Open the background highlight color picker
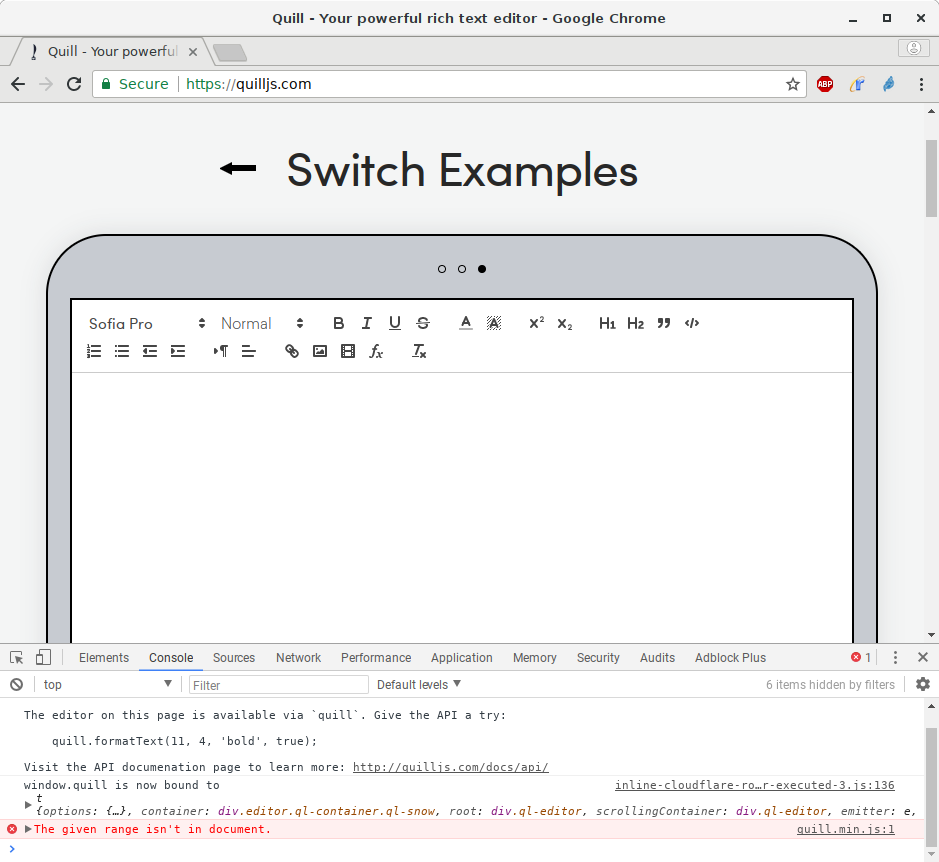 coord(493,323)
